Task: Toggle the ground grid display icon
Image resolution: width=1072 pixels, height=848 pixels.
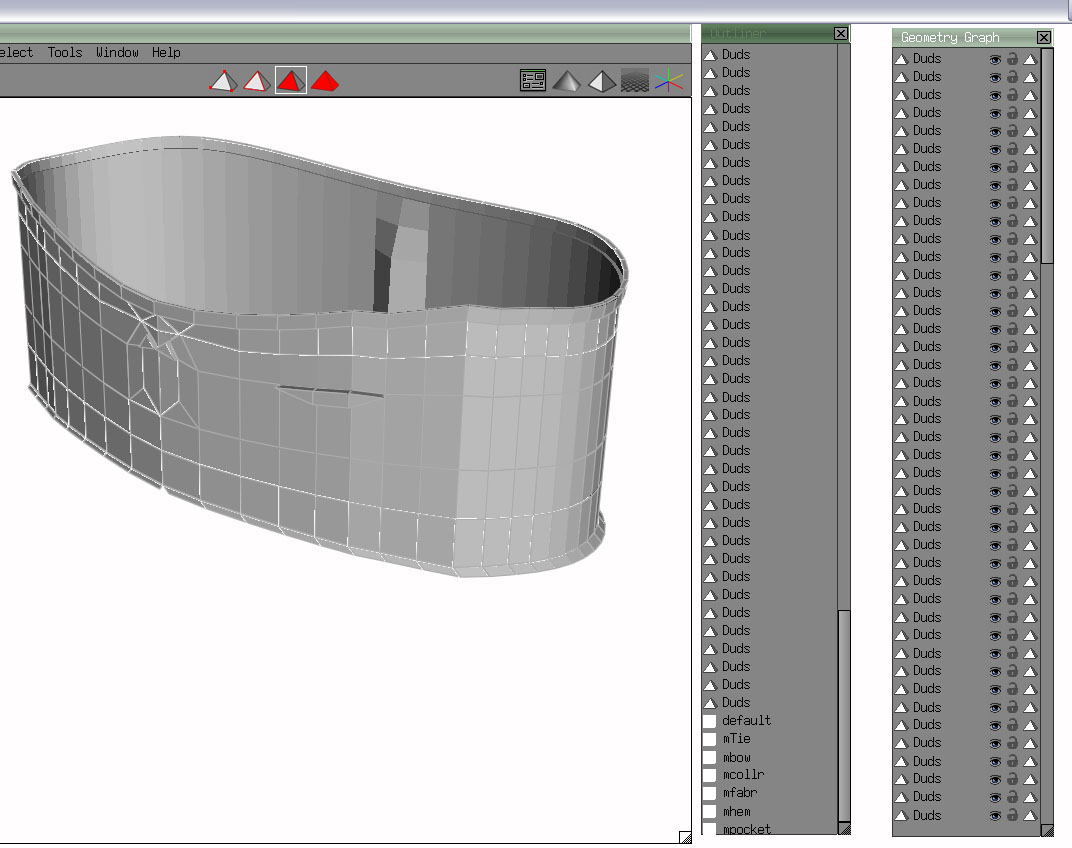Action: point(635,81)
